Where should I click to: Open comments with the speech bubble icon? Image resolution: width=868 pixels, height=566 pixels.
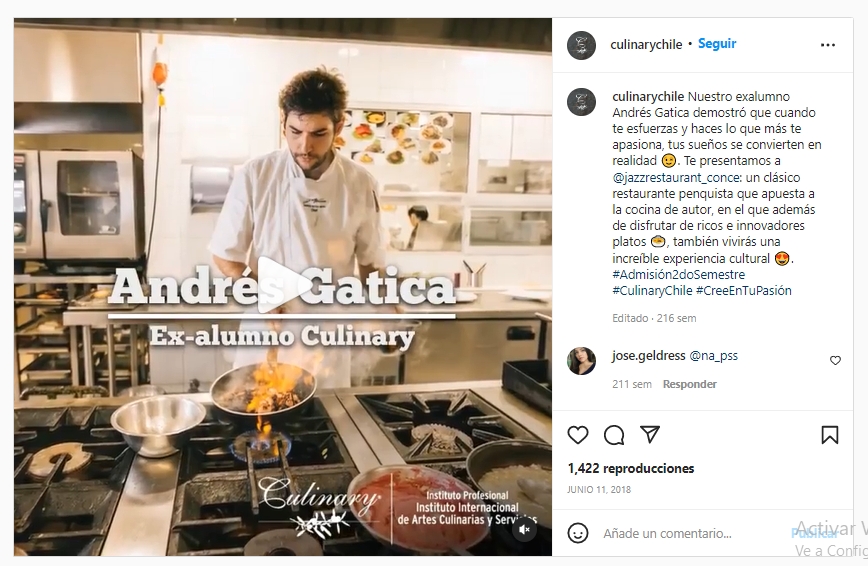coord(614,435)
